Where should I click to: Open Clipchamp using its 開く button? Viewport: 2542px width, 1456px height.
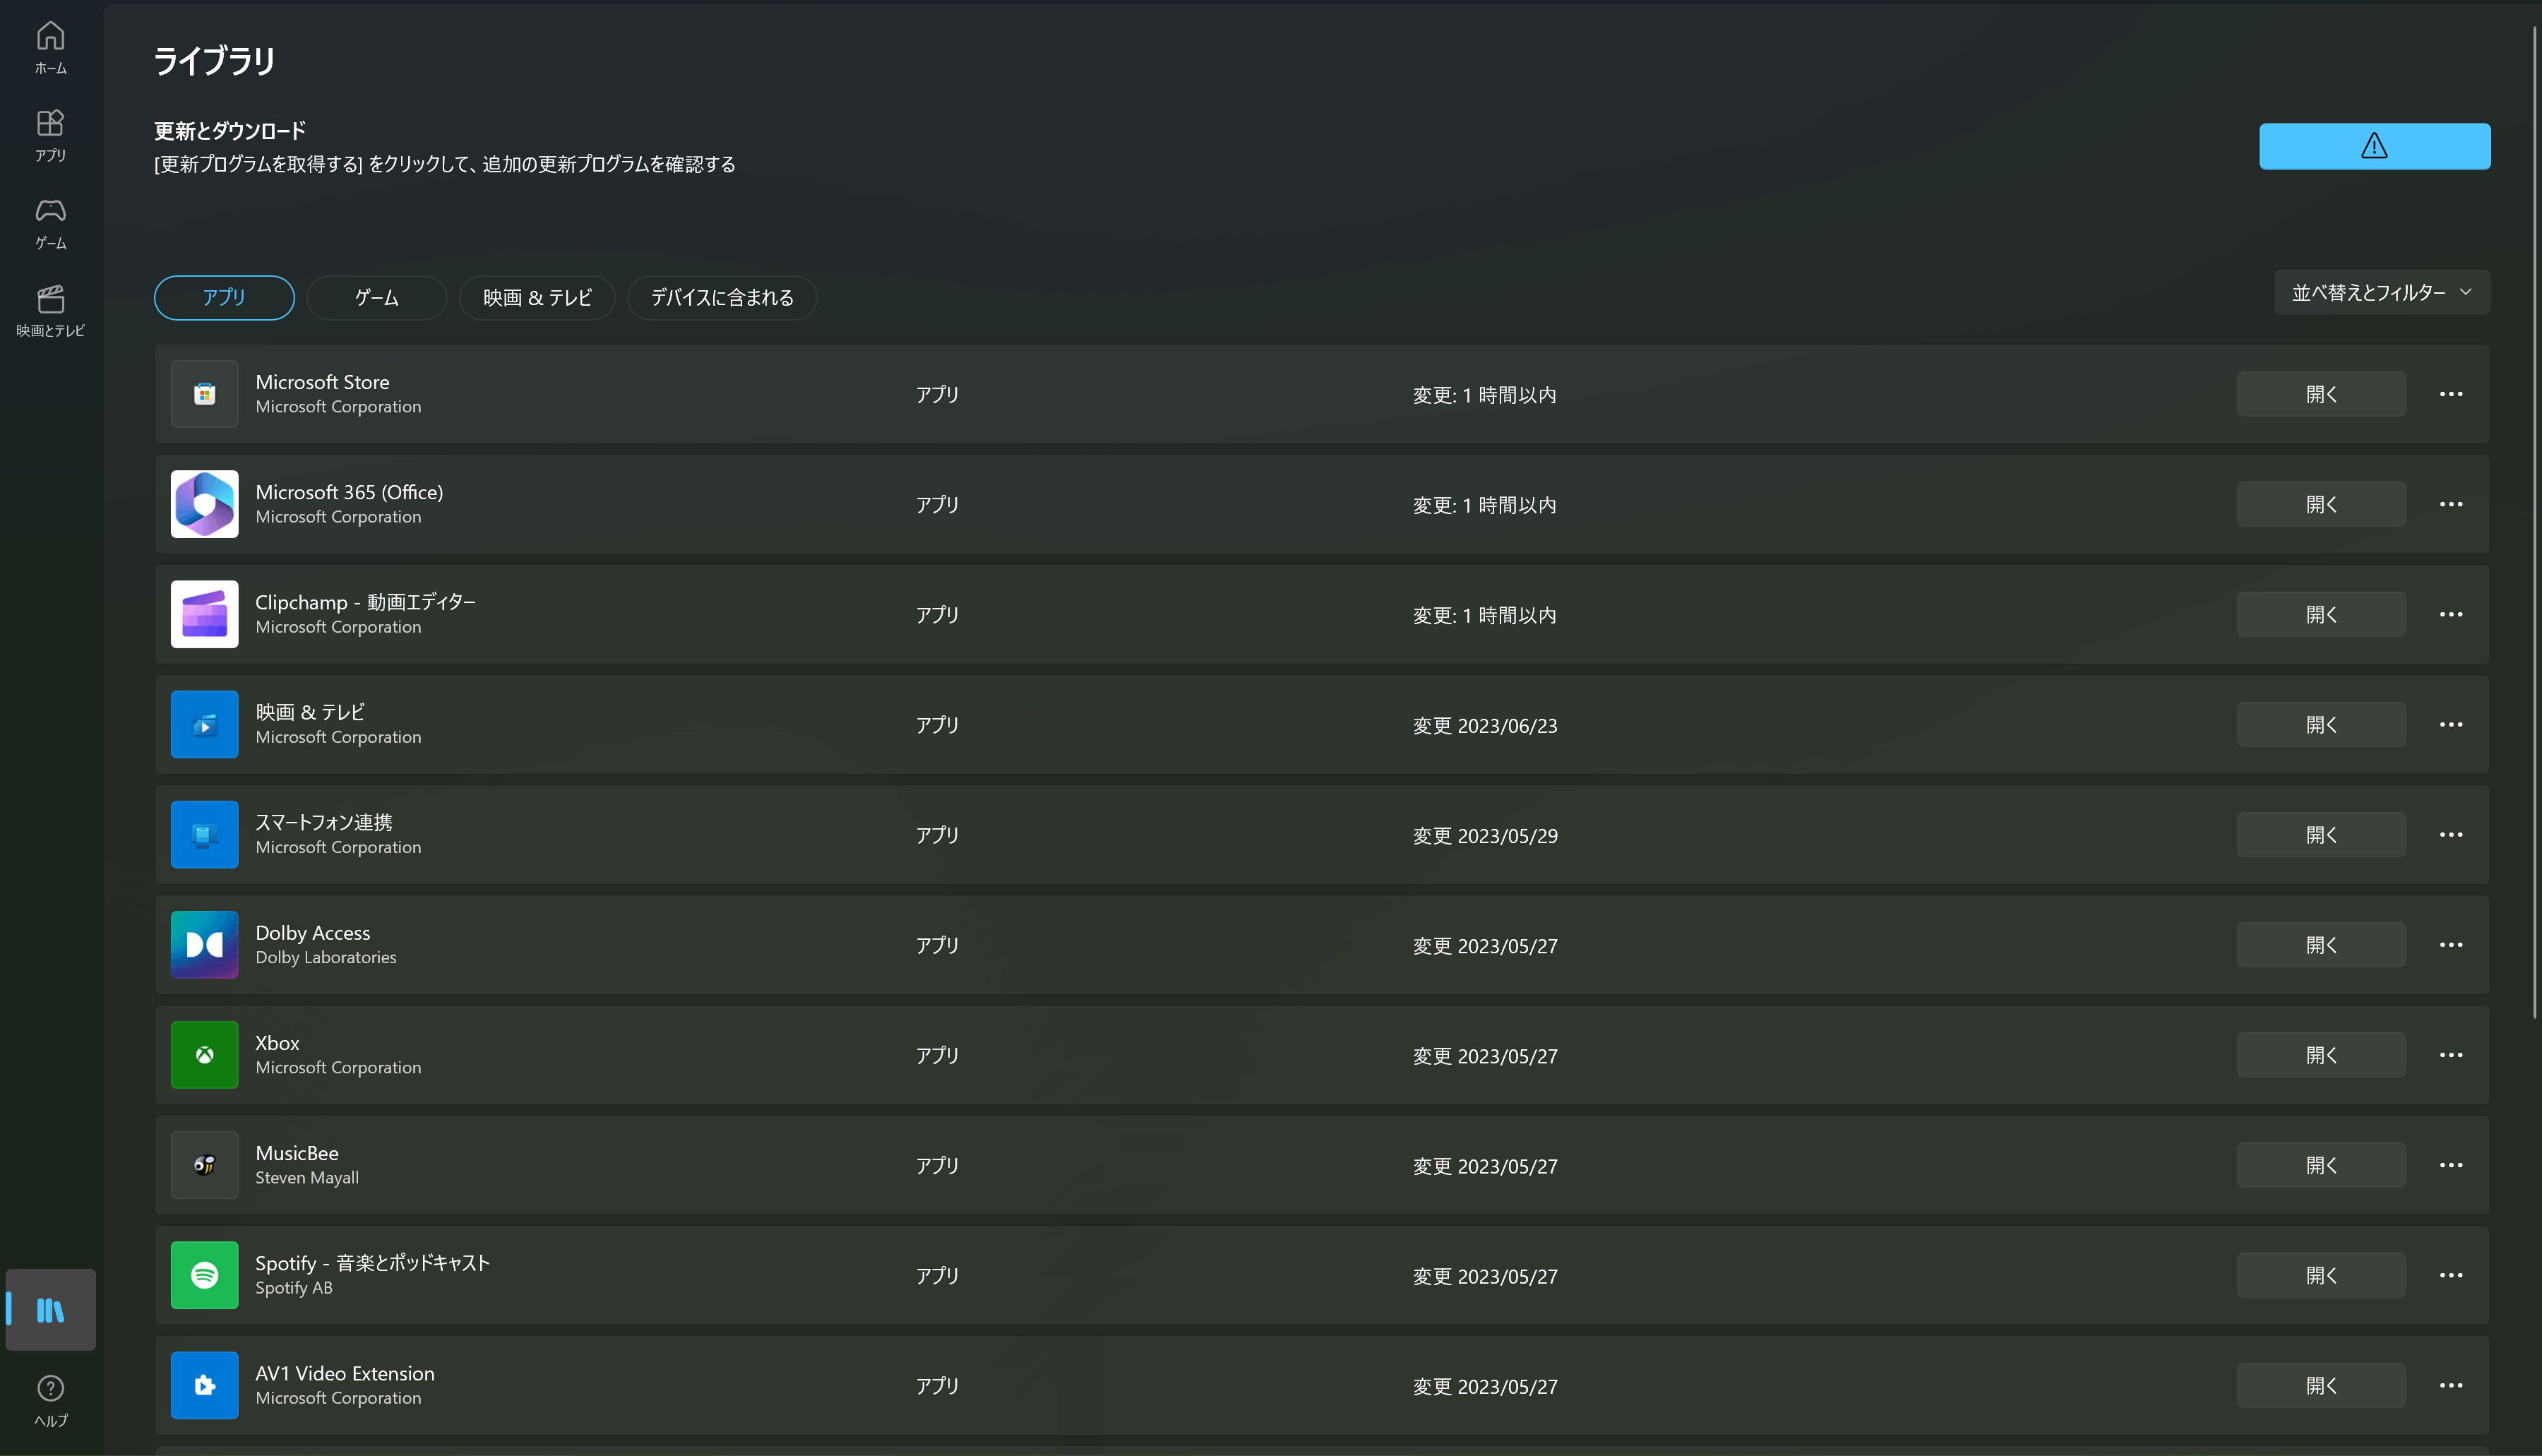(x=2320, y=614)
